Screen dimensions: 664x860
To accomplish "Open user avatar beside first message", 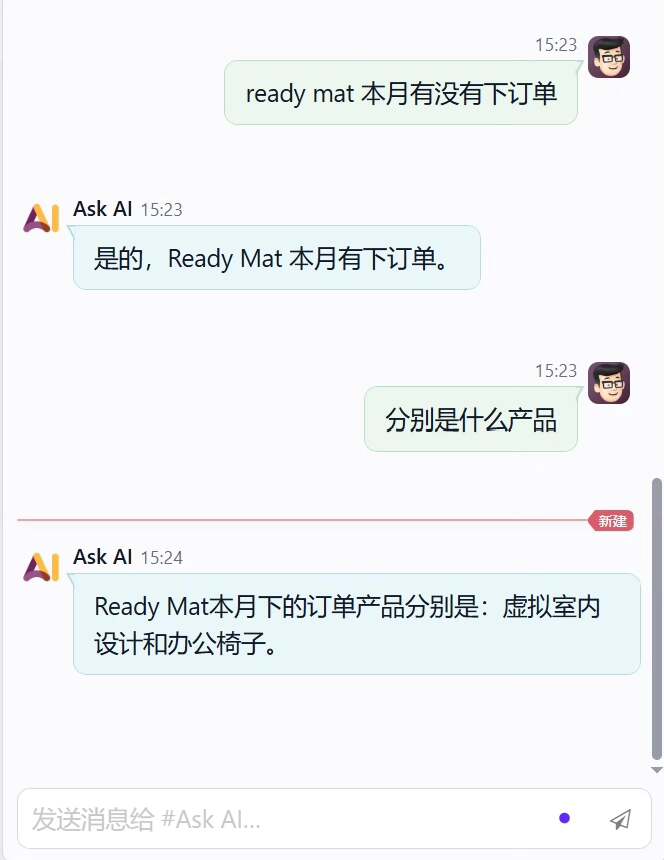I will [609, 57].
